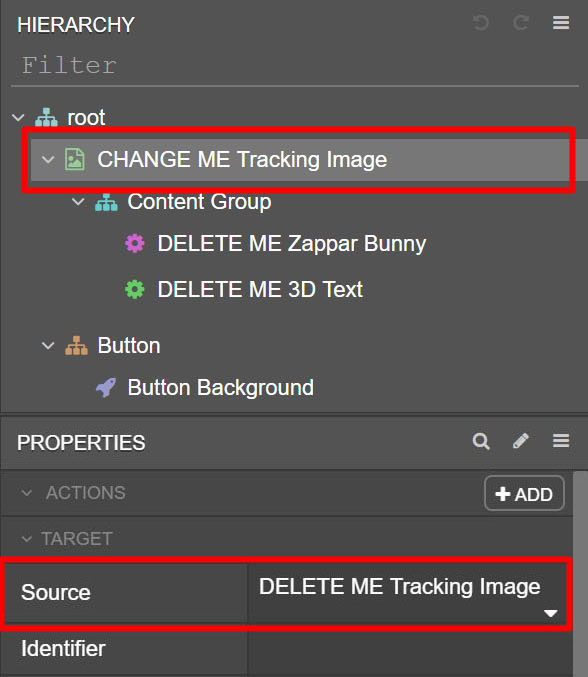Collapse the CHANGE ME Tracking Image chevron
The width and height of the screenshot is (588, 677).
(48, 159)
